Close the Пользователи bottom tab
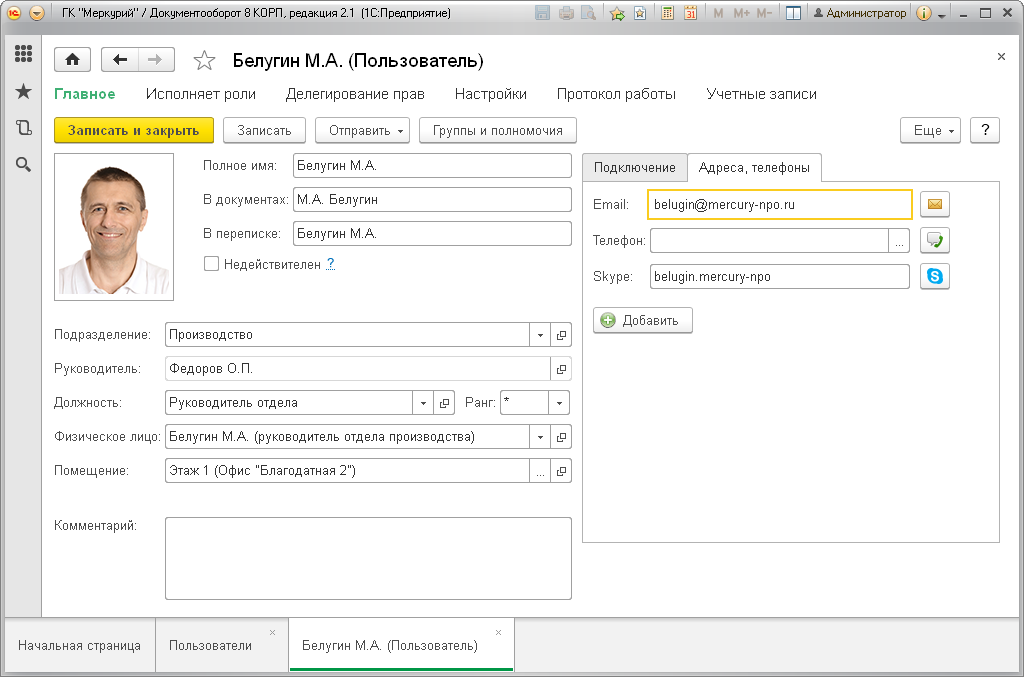This screenshot has height=677, width=1024. click(272, 633)
